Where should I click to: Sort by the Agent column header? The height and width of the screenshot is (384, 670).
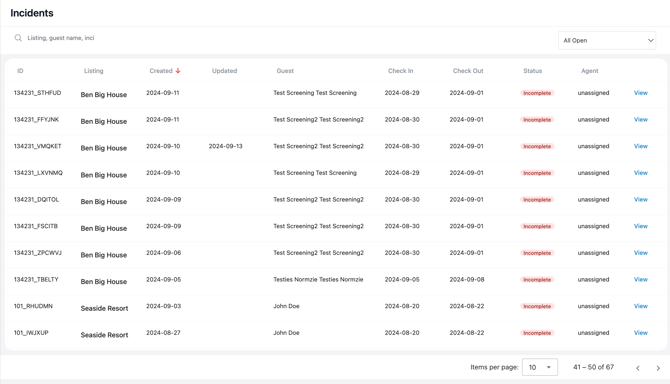point(590,71)
